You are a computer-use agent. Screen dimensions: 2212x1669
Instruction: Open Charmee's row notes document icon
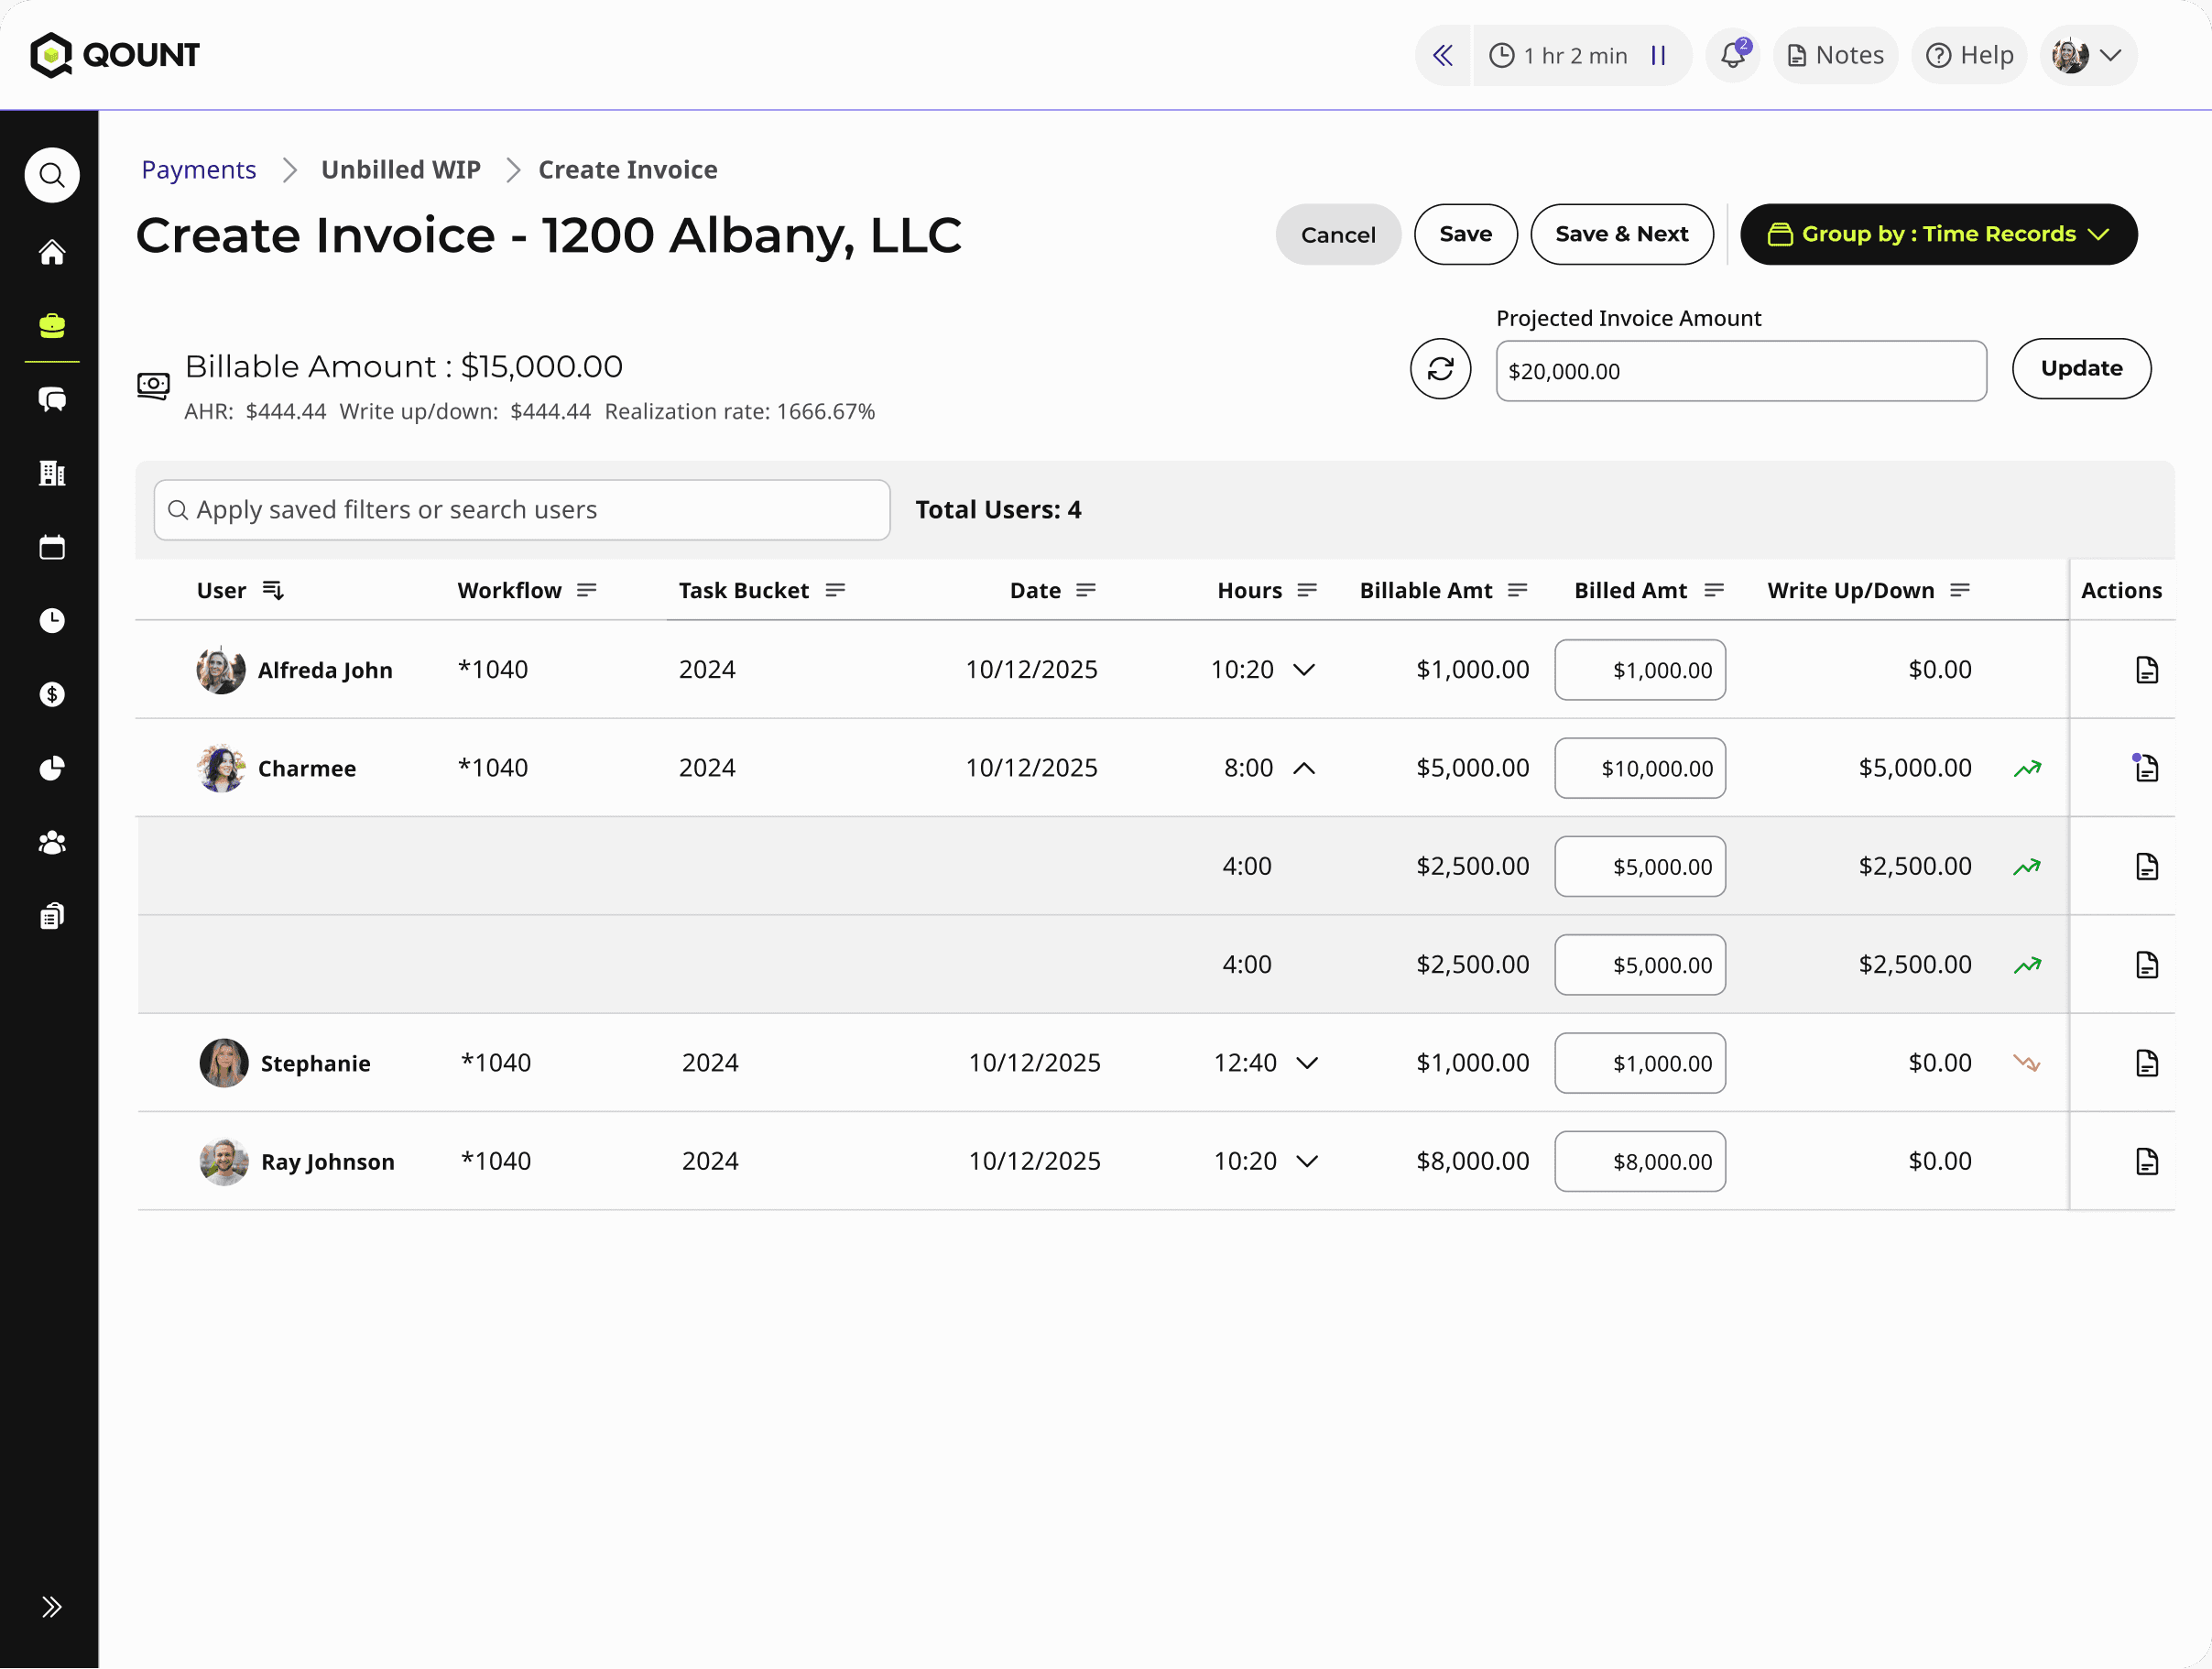tap(2146, 768)
